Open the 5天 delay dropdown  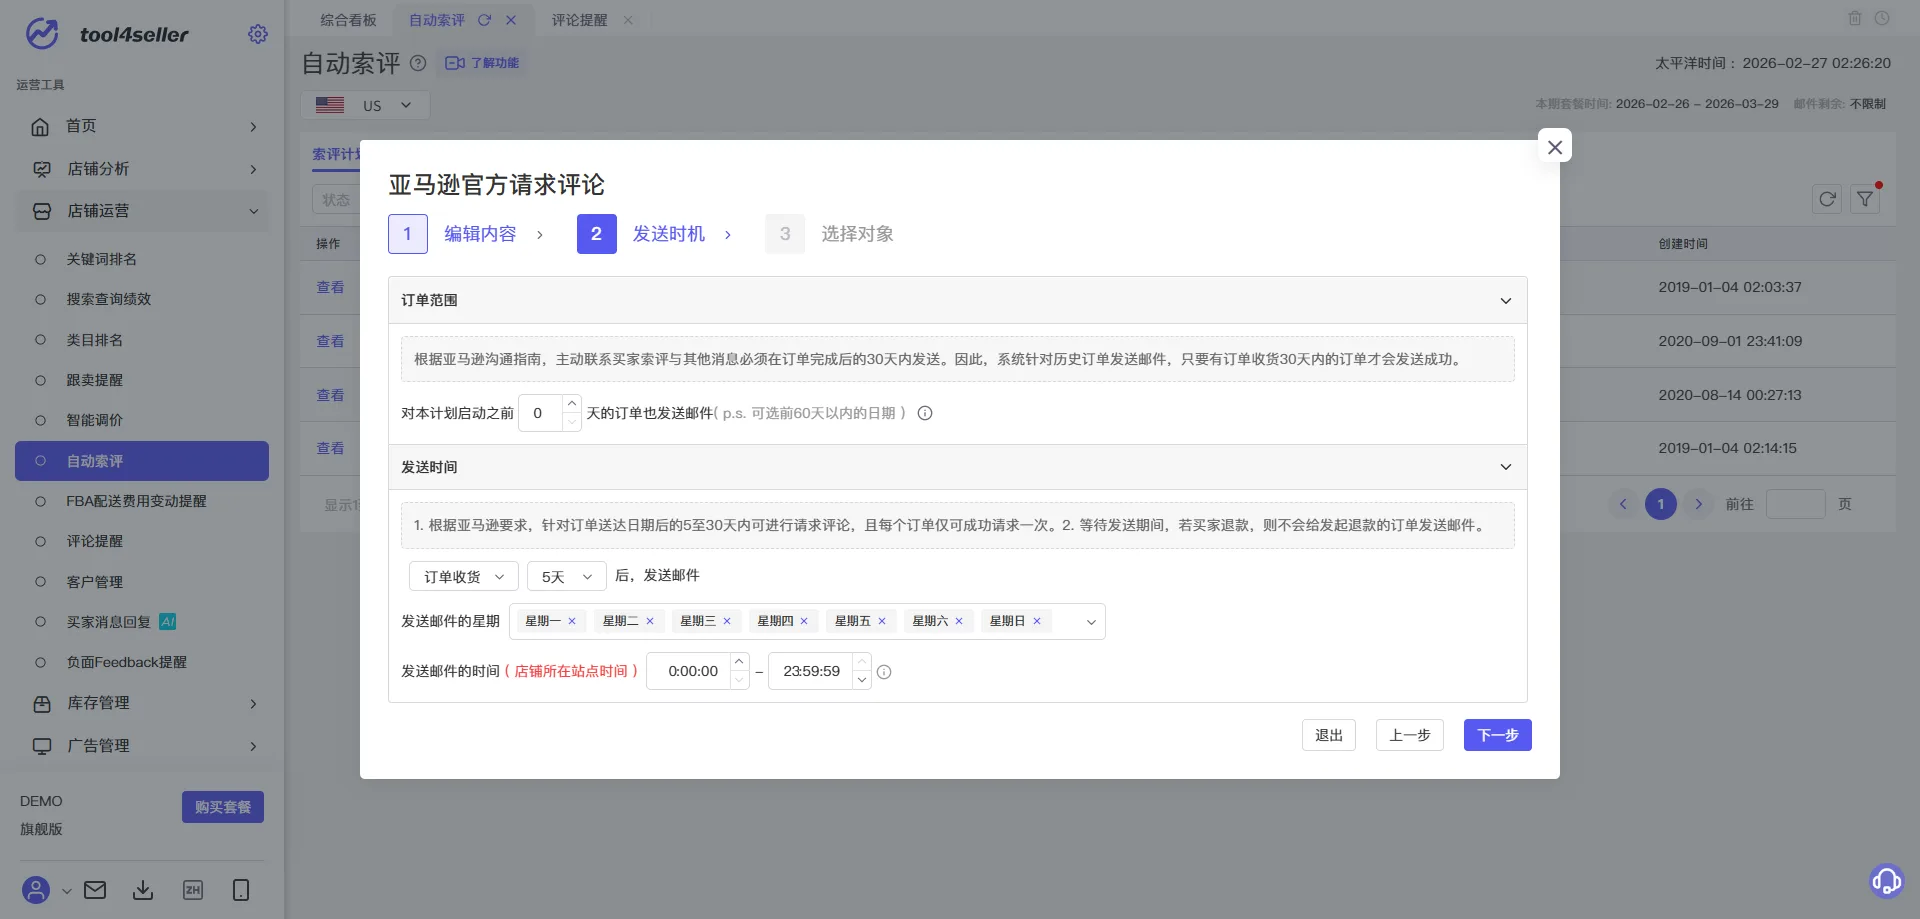(567, 577)
